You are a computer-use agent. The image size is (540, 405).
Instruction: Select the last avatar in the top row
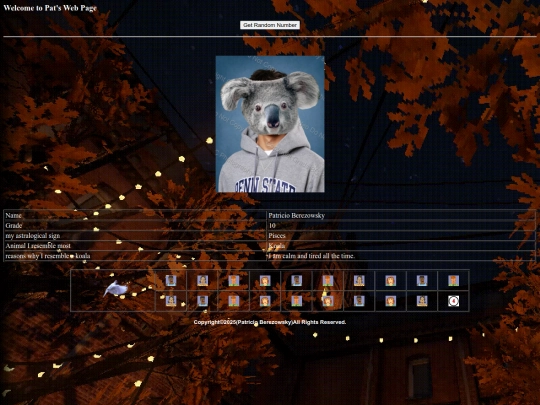coord(453,280)
